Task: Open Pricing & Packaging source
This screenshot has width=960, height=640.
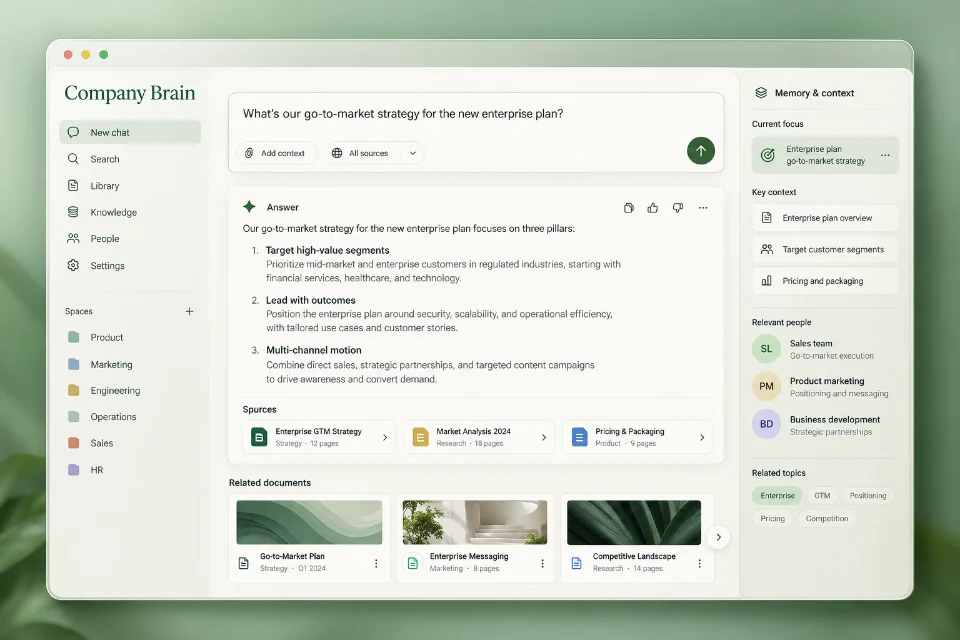Action: pos(637,437)
